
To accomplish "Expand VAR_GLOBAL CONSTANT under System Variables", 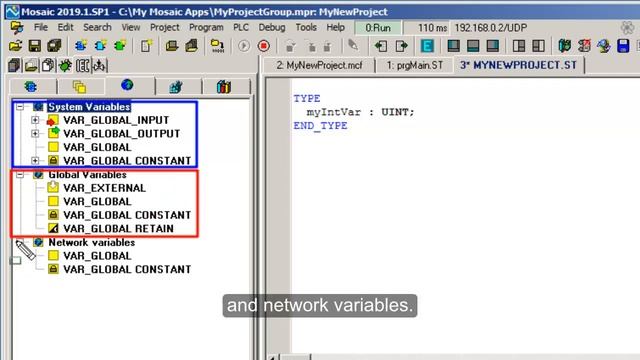I will [x=35, y=160].
